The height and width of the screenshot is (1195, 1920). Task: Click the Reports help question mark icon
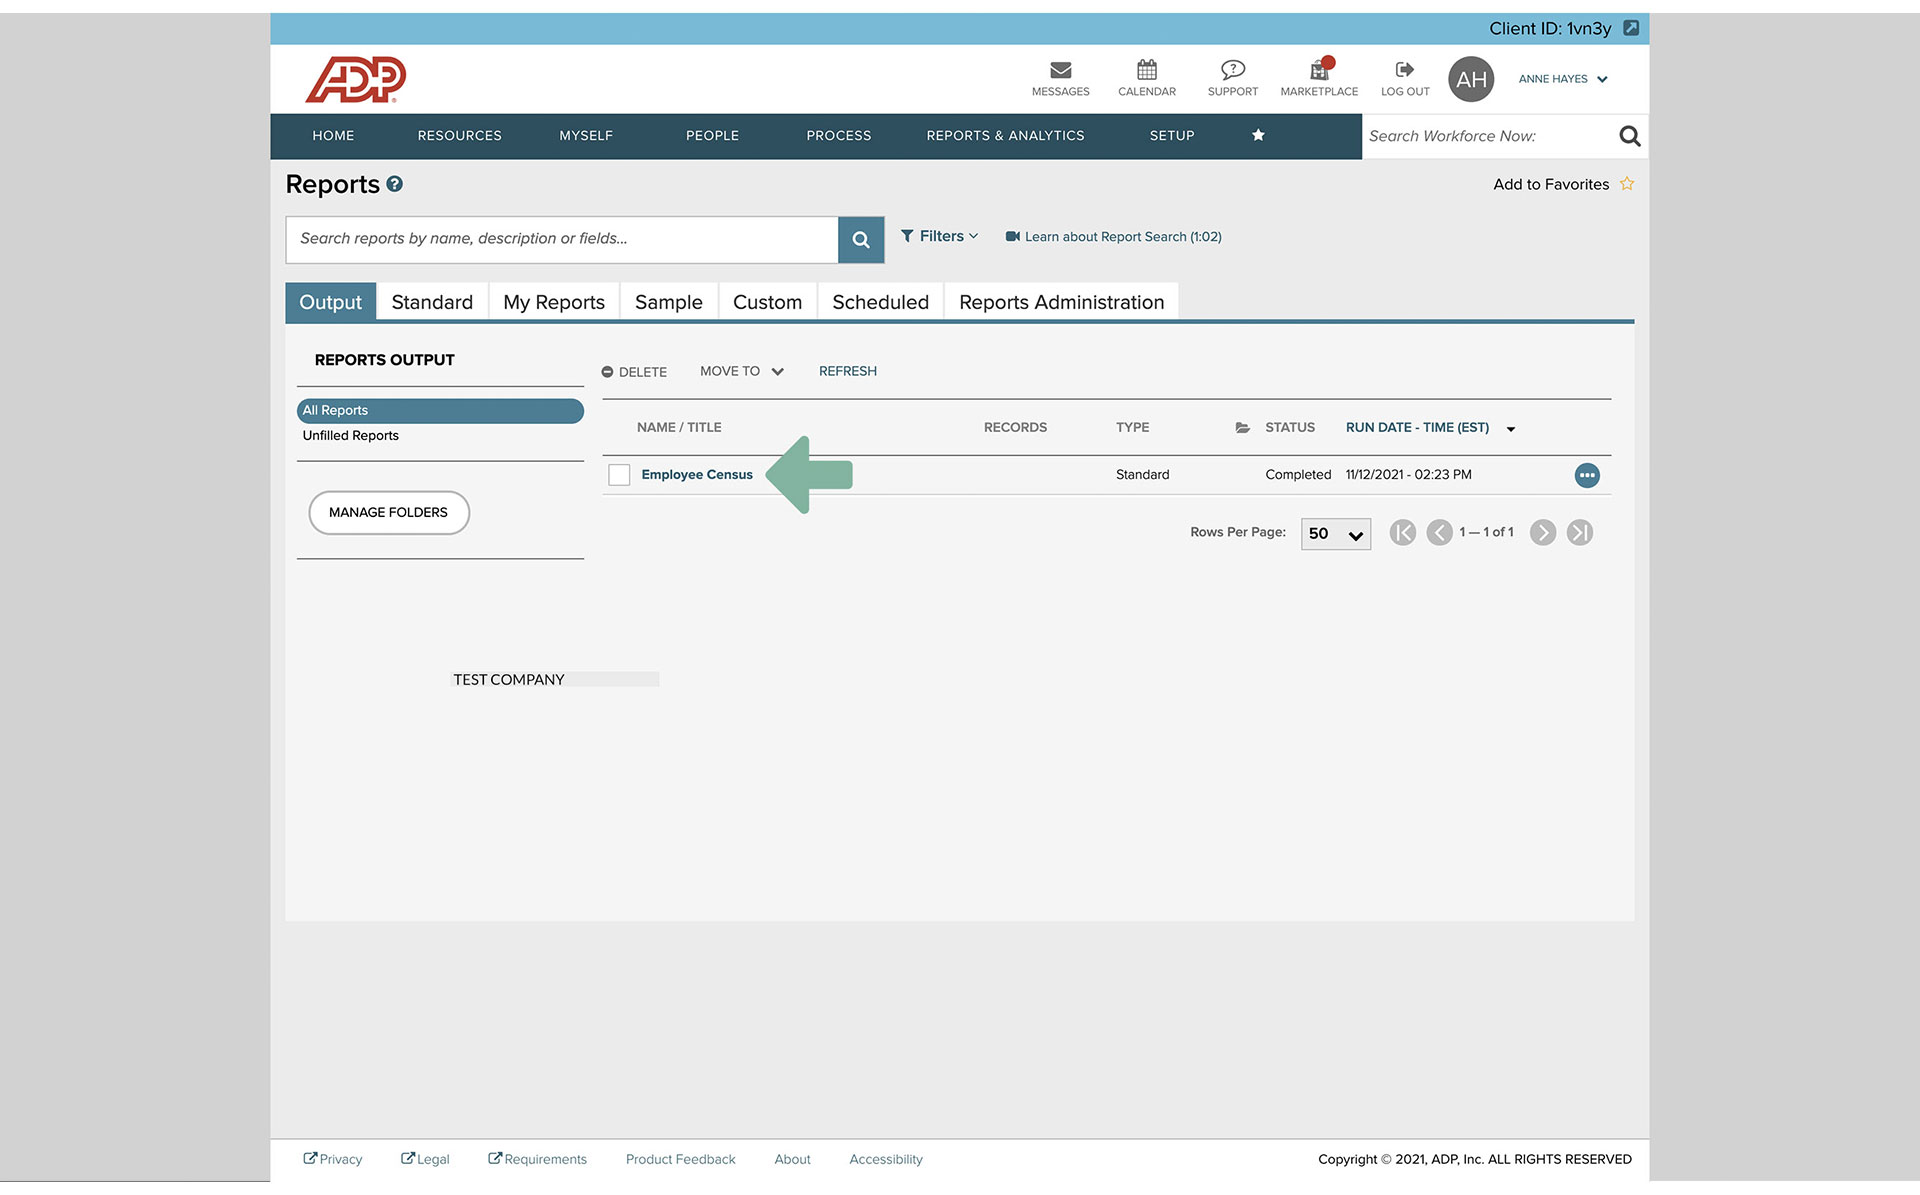tap(395, 184)
